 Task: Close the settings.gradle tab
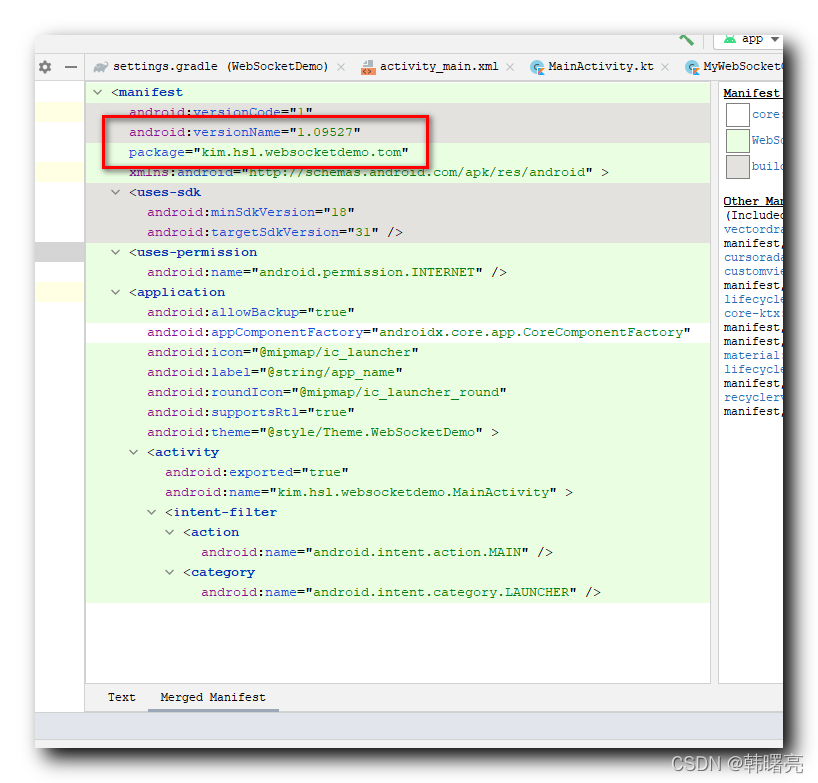[341, 67]
